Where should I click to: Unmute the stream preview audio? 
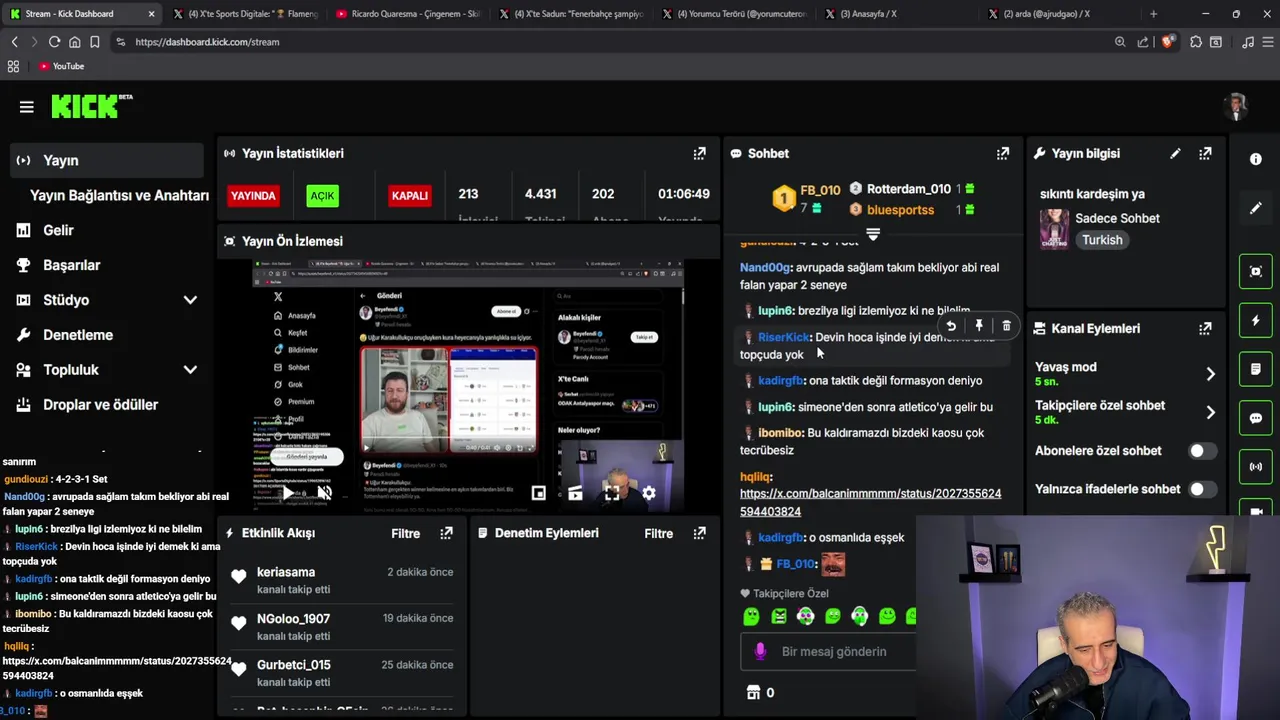coord(324,492)
